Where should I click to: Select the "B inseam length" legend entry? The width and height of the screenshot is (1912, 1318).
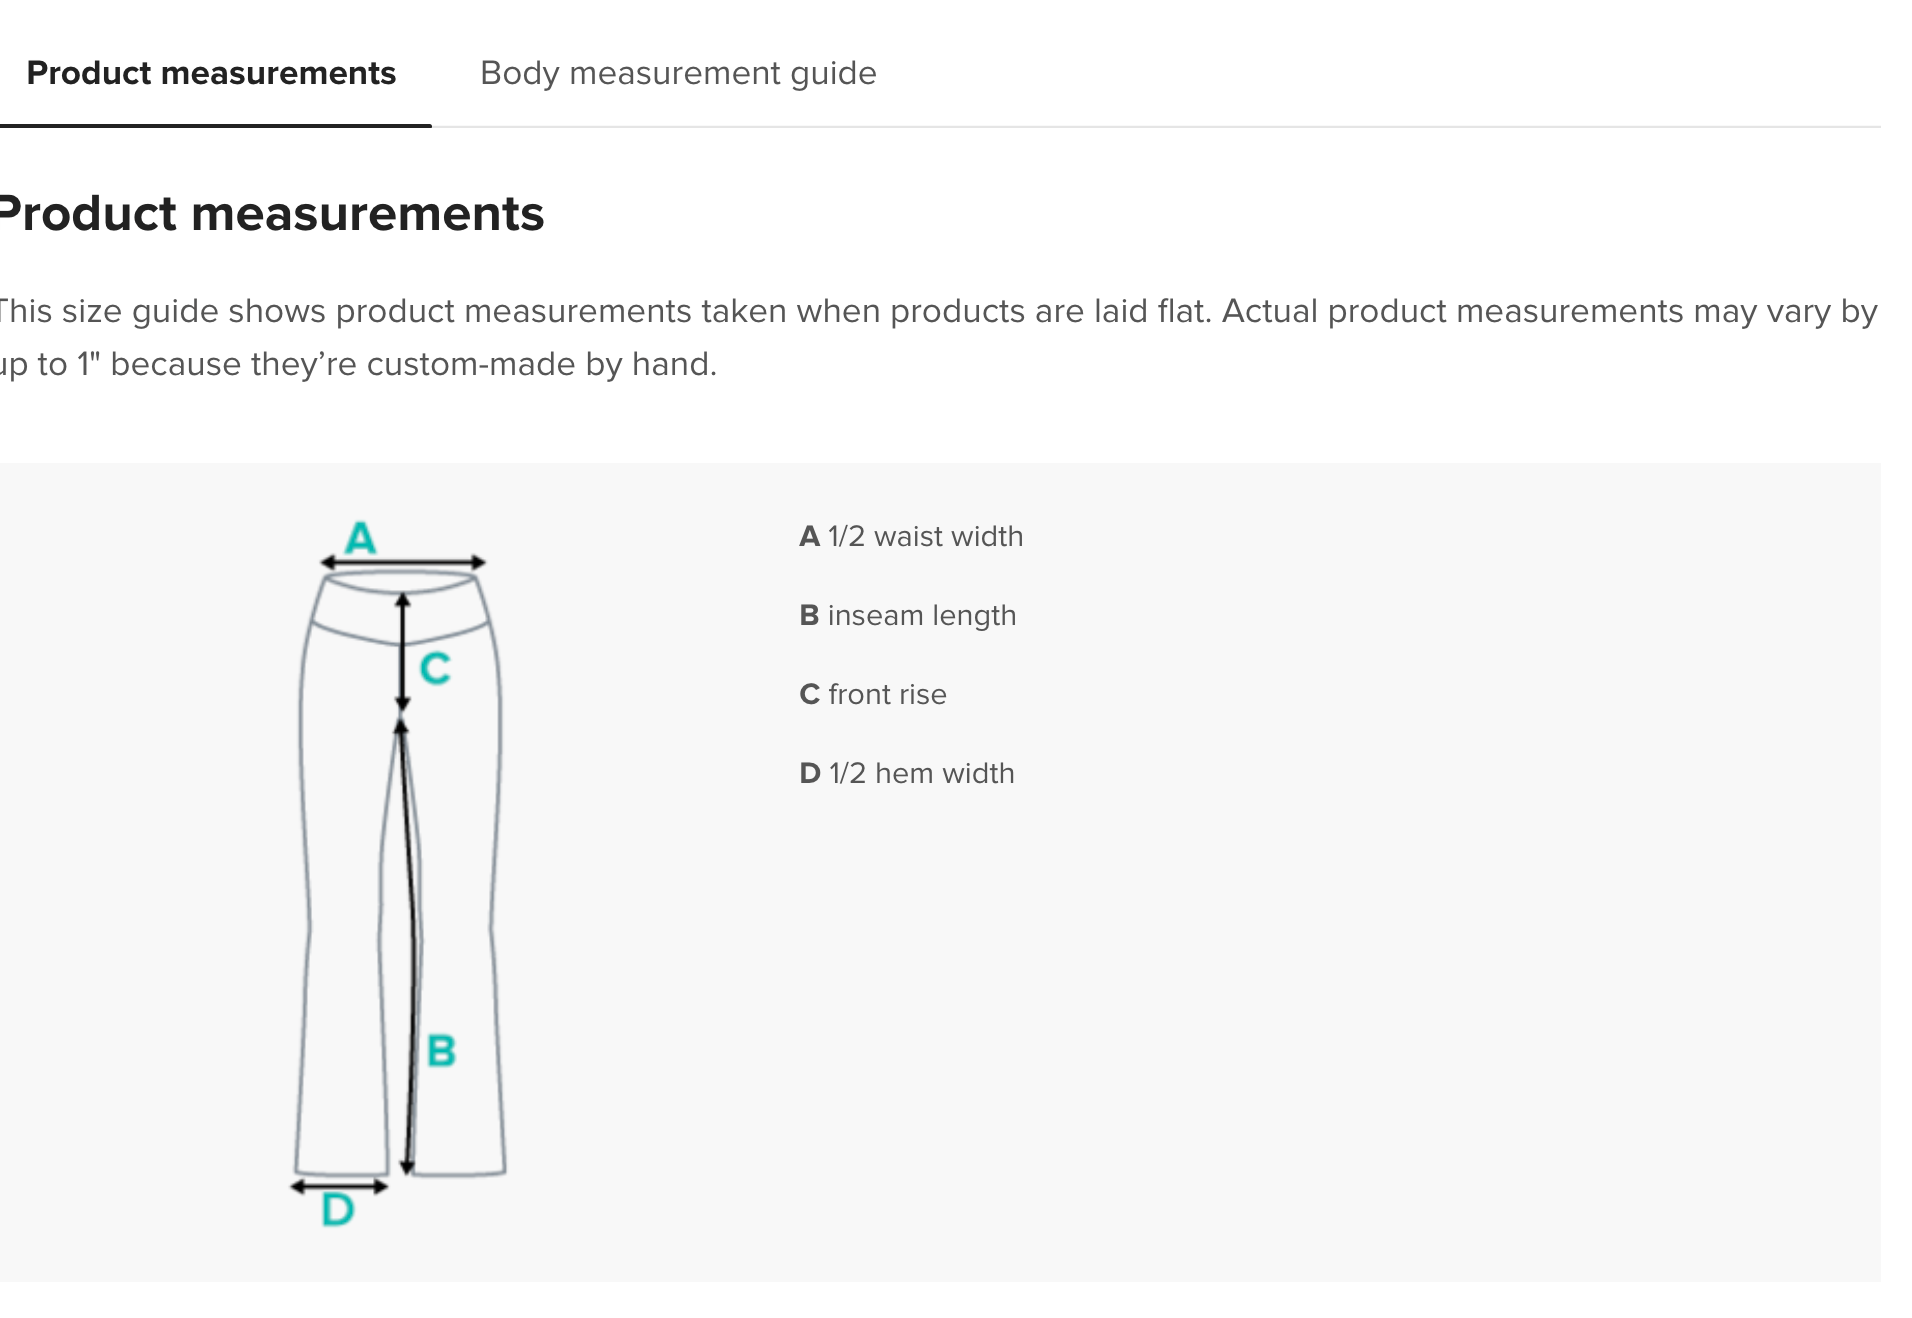click(908, 616)
